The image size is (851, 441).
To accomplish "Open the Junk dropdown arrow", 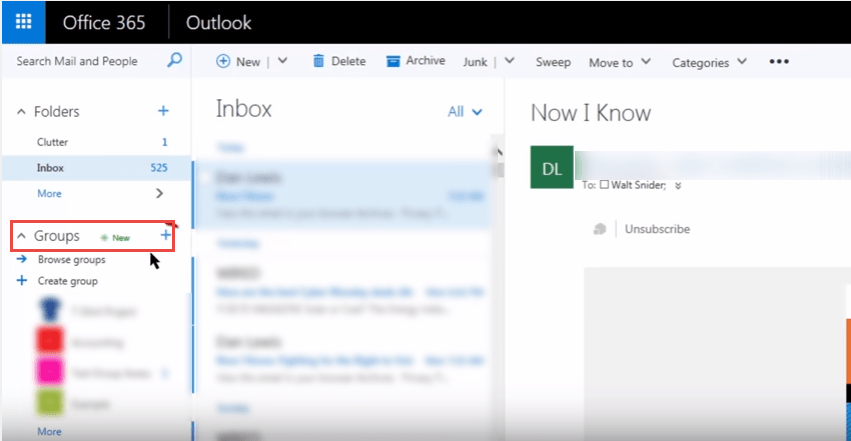I will (x=509, y=61).
